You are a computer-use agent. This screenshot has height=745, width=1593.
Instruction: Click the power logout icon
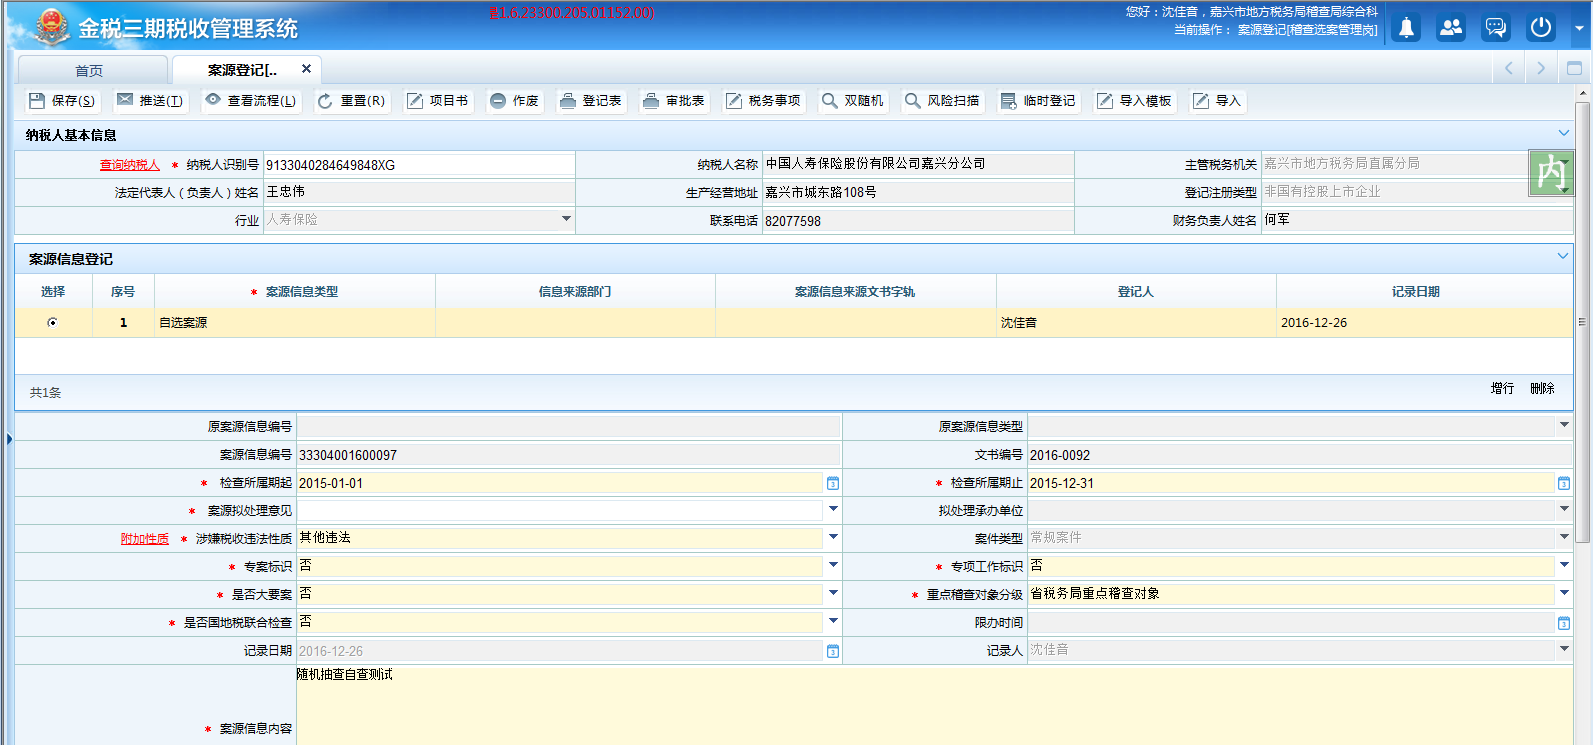(1541, 28)
